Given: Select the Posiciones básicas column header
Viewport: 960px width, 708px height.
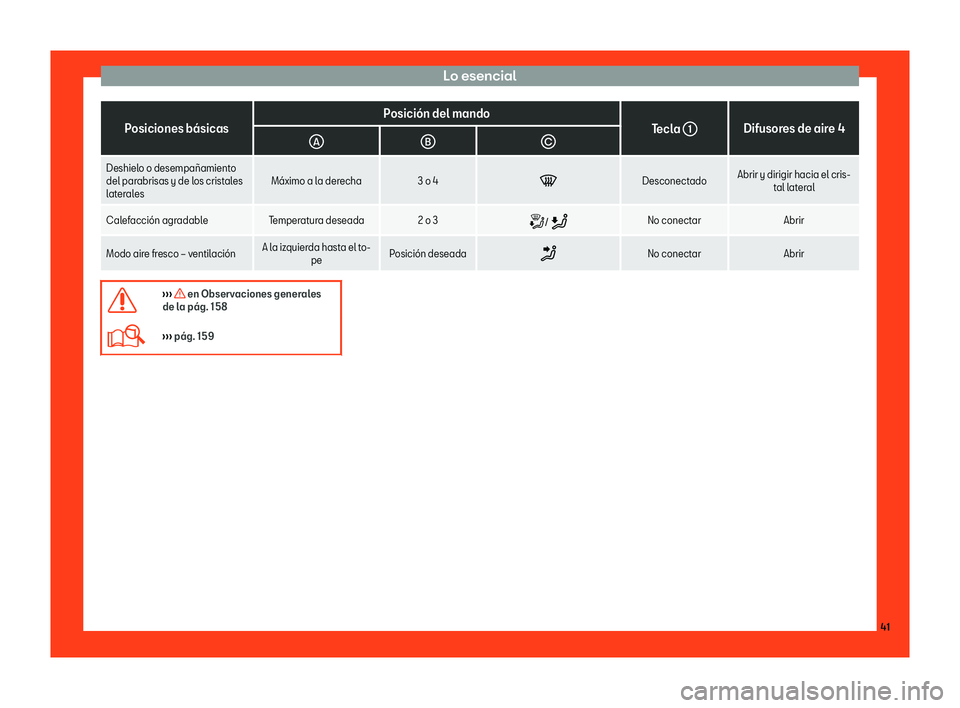Looking at the screenshot, I should 176,129.
